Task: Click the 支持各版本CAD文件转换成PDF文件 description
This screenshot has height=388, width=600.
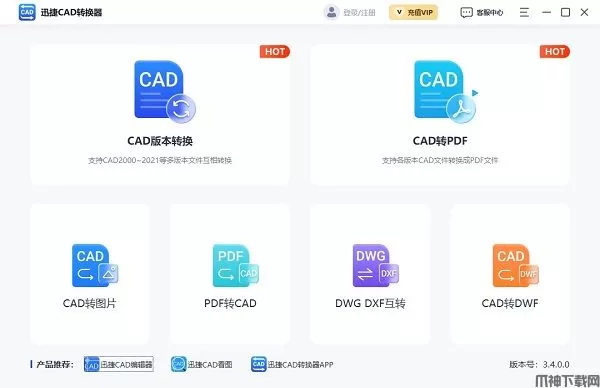Action: click(x=440, y=160)
